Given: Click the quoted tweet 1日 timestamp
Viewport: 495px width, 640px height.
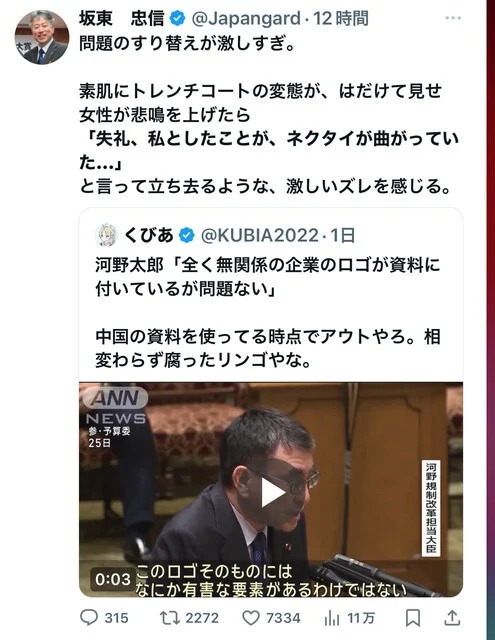Looking at the screenshot, I should tap(343, 236).
